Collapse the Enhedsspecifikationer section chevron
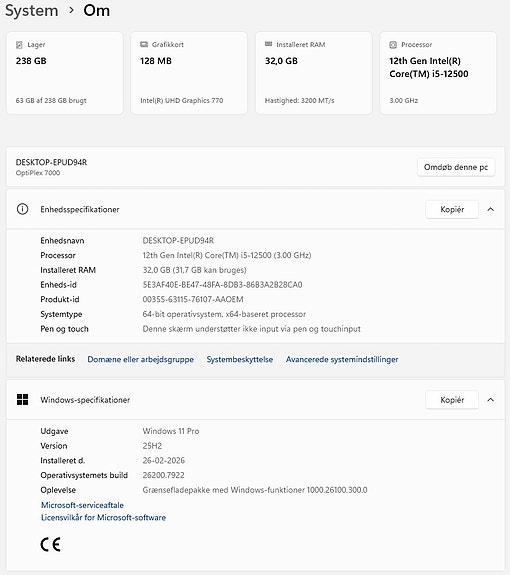Screen dimensions: 510x575 (491, 209)
